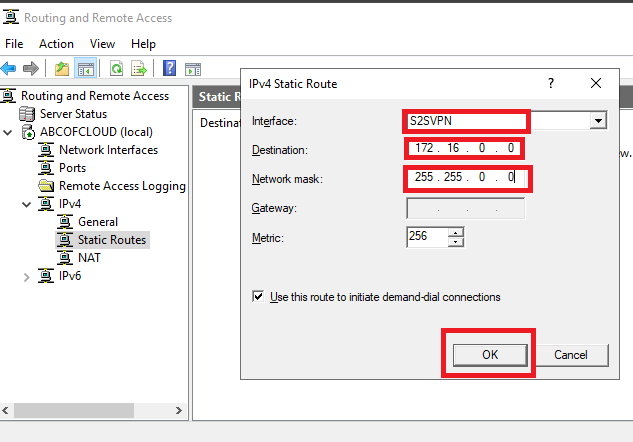Toggle Show/Hide Console Tree toolbar icon
Screen dimensions: 633x442
[x=86, y=69]
